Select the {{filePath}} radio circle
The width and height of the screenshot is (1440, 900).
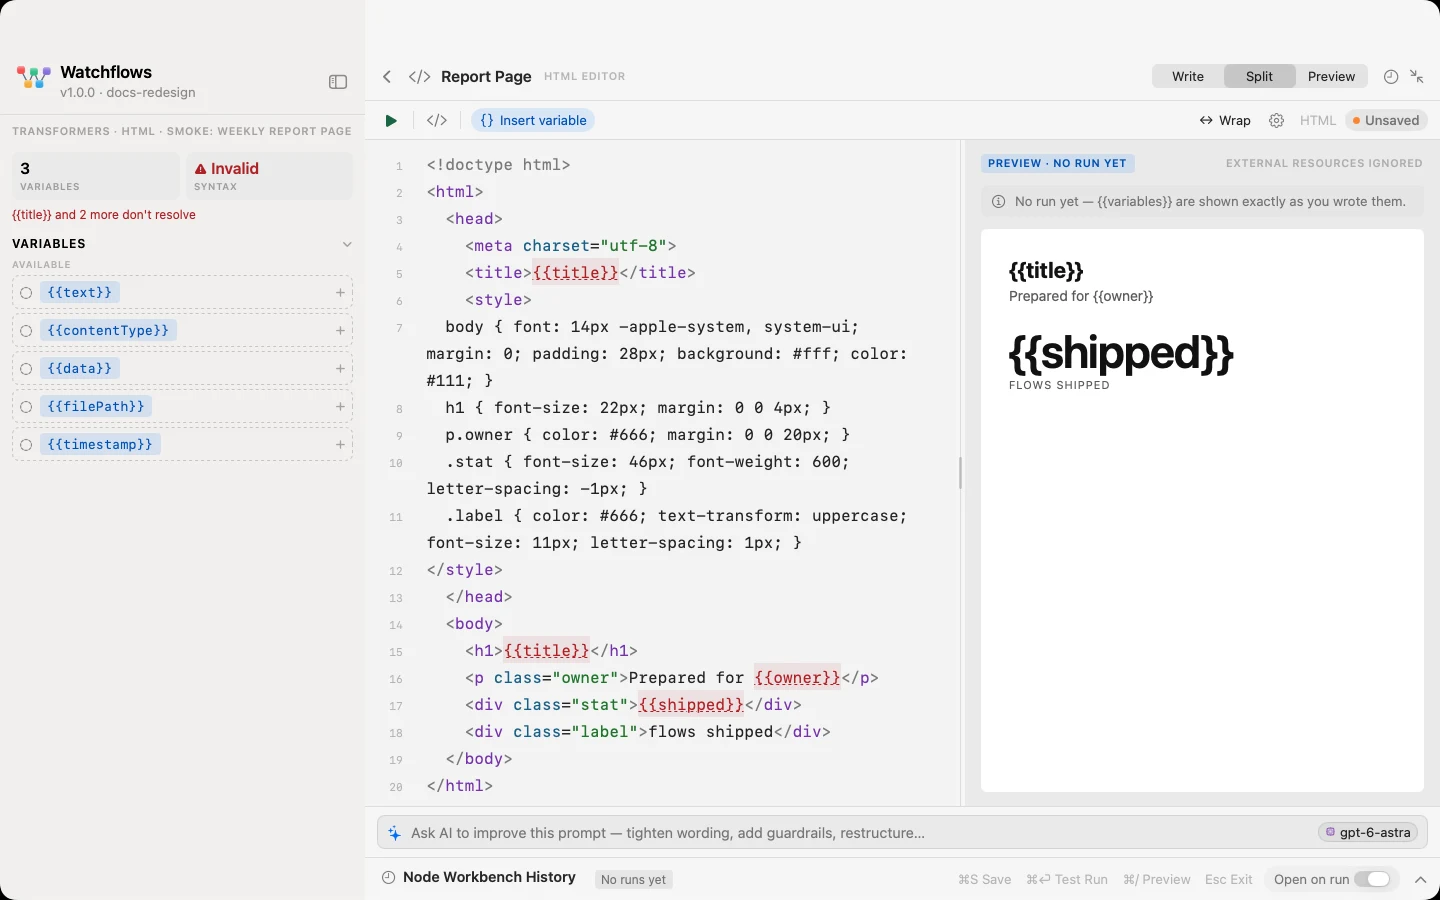tap(26, 407)
